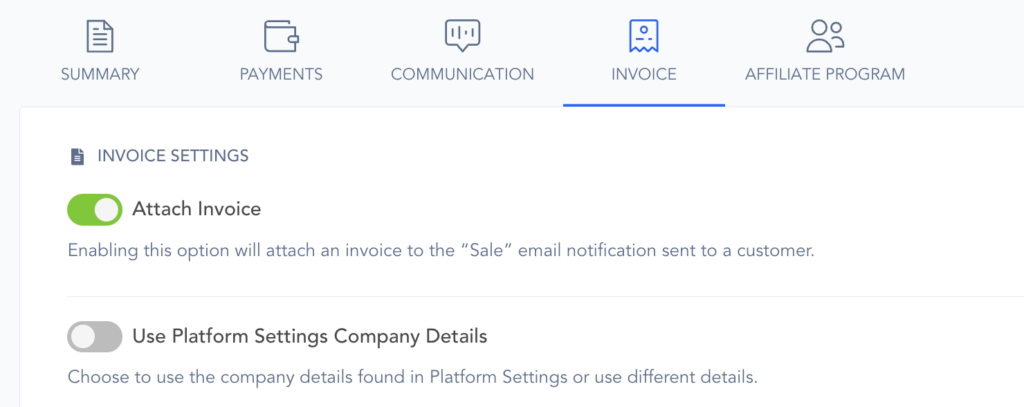Click the blue underline beneath Invoice tab

click(643, 104)
